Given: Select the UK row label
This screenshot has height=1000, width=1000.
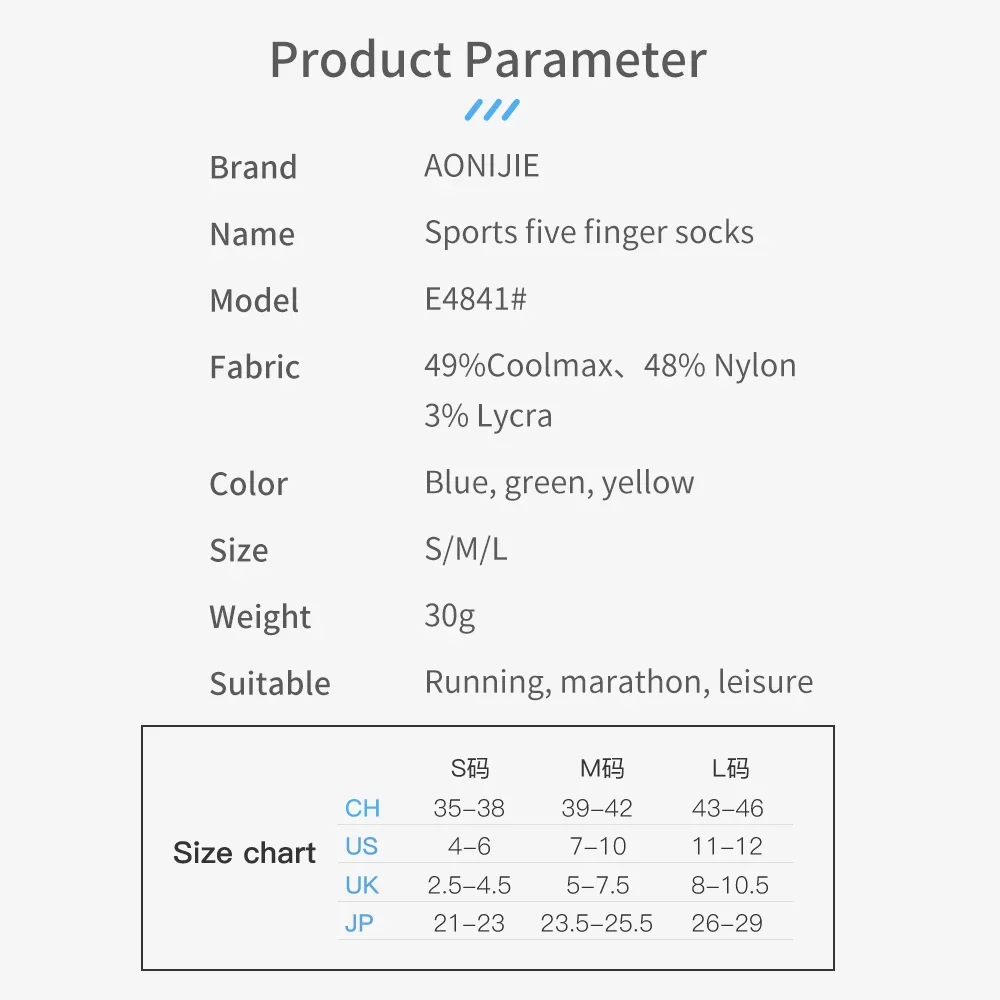Looking at the screenshot, I should 362,885.
